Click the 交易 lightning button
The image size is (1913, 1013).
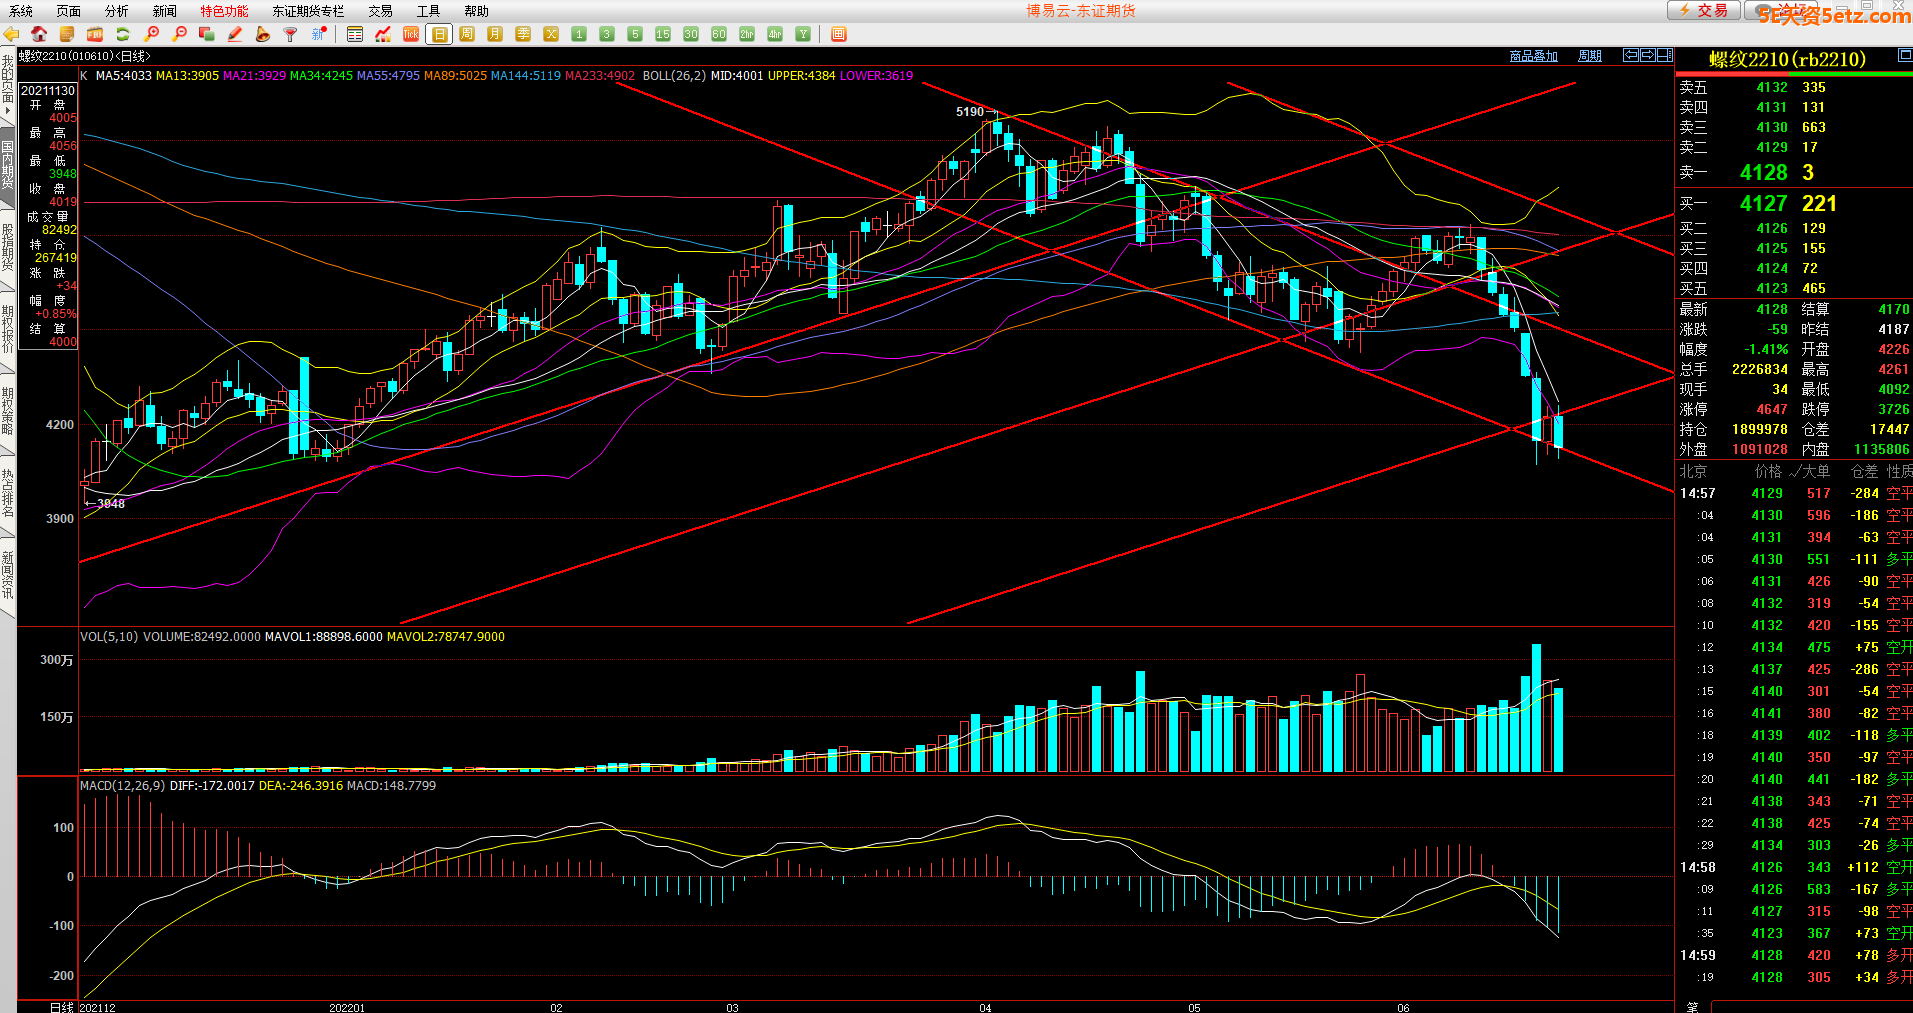pos(1702,10)
